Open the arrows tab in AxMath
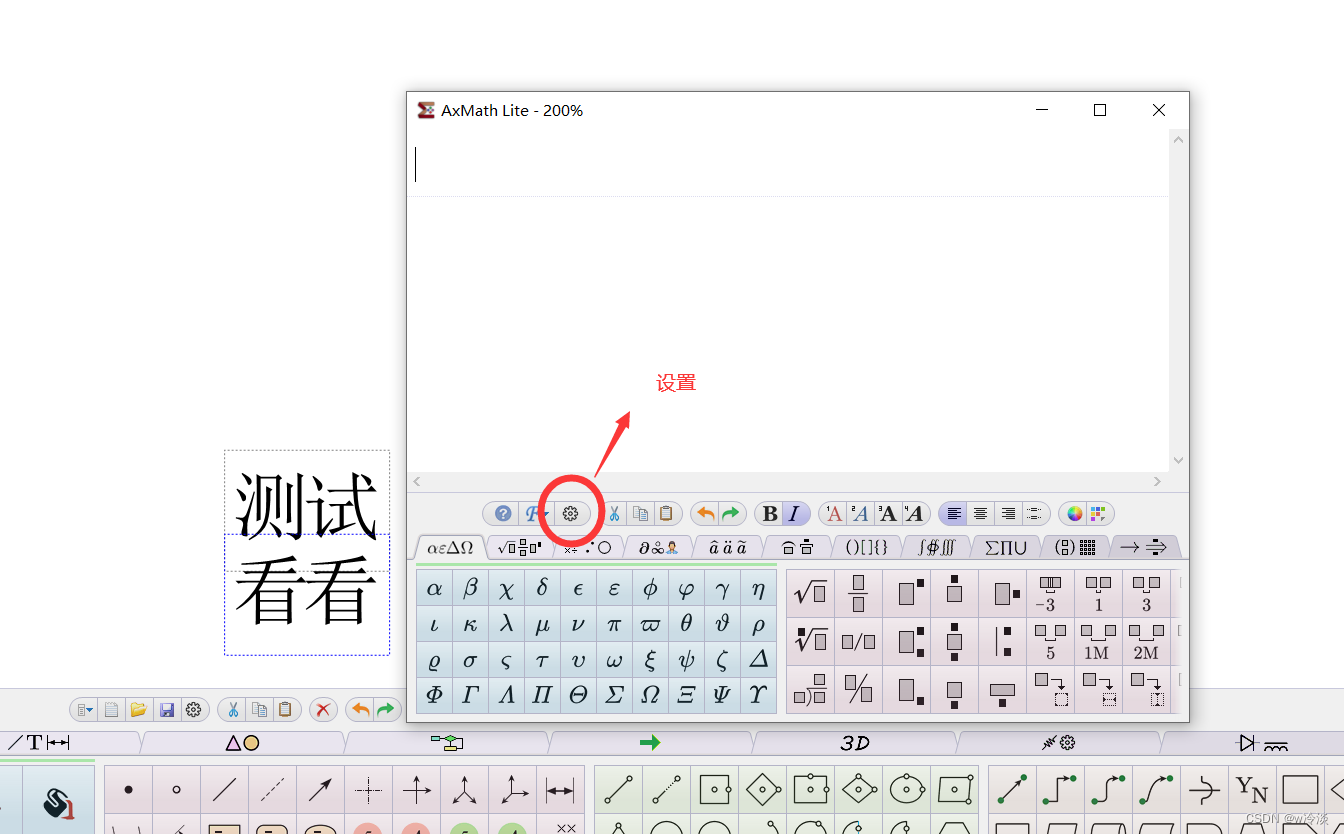The width and height of the screenshot is (1344, 834). [x=1144, y=547]
